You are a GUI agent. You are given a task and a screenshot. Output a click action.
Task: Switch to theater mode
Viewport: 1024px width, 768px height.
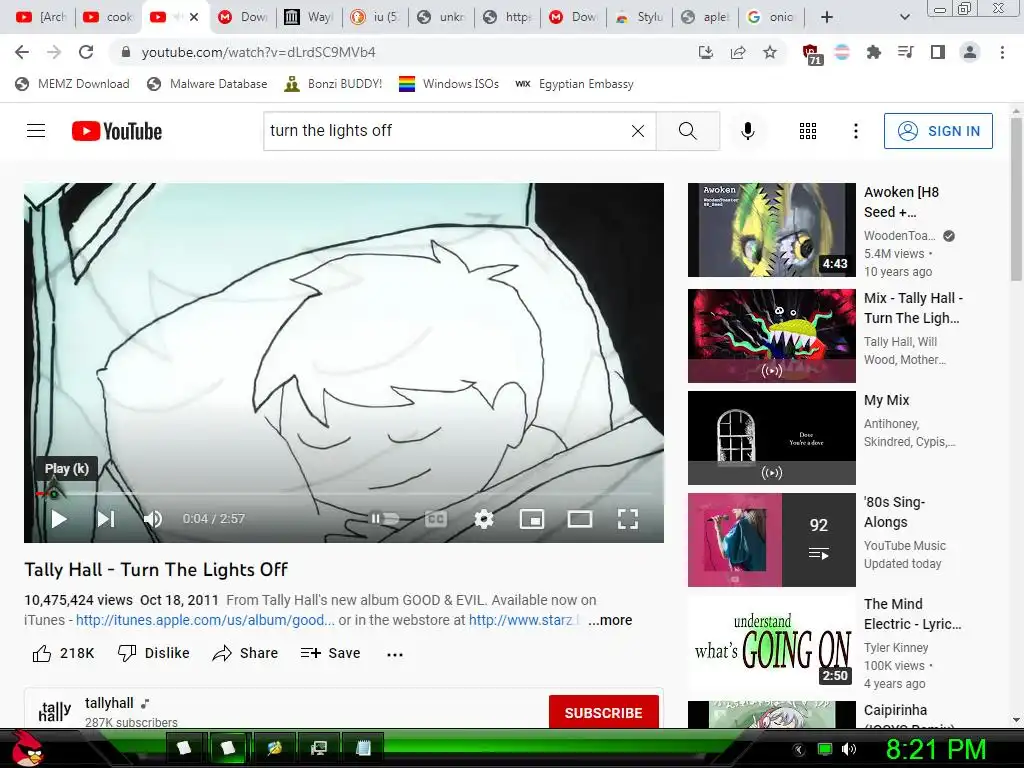(x=580, y=519)
